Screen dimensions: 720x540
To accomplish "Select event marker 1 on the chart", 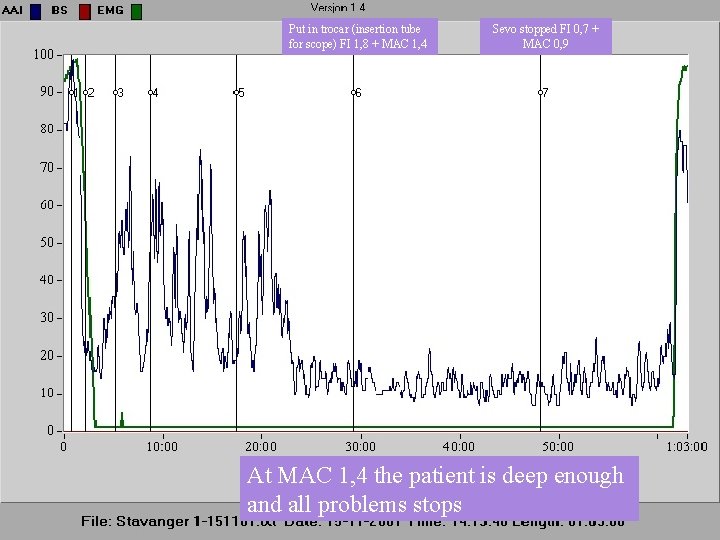I will pos(73,93).
